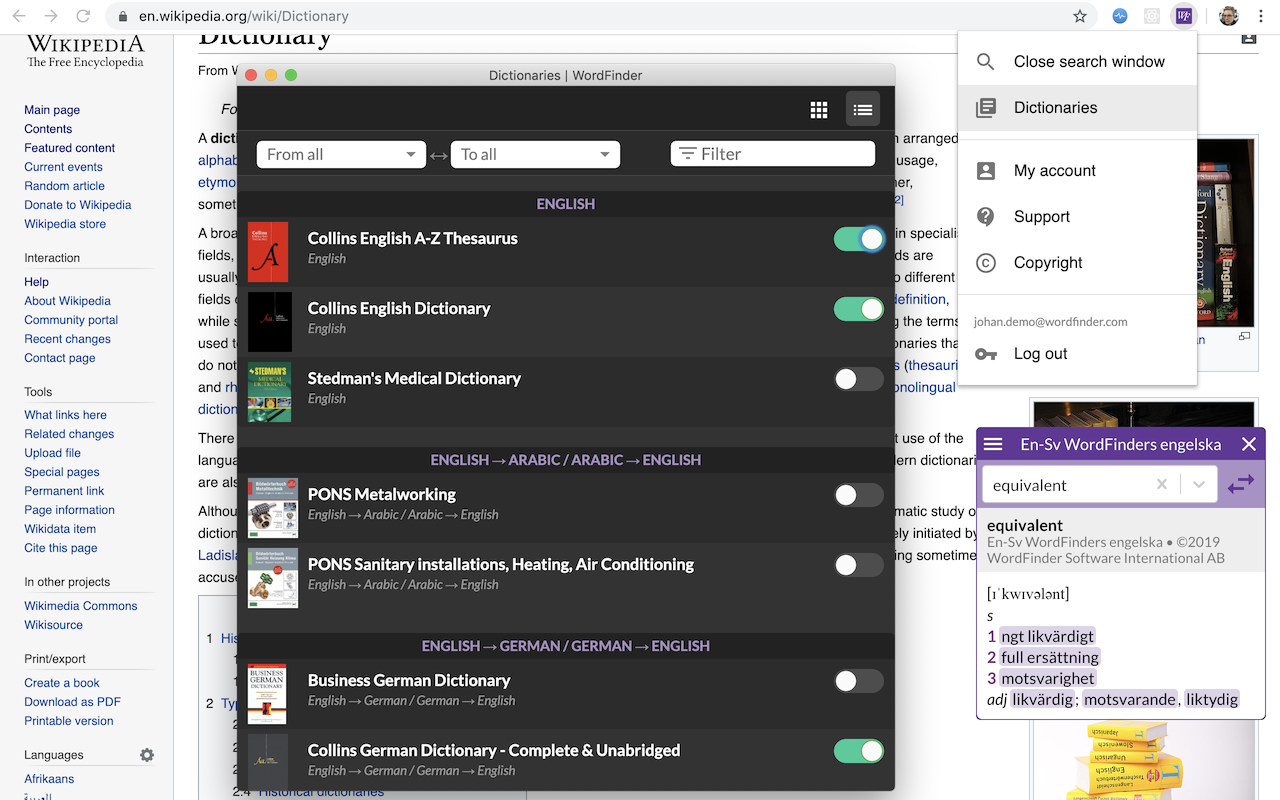The height and width of the screenshot is (800, 1280).
Task: Switch to list view in Dictionaries window
Action: 863,110
